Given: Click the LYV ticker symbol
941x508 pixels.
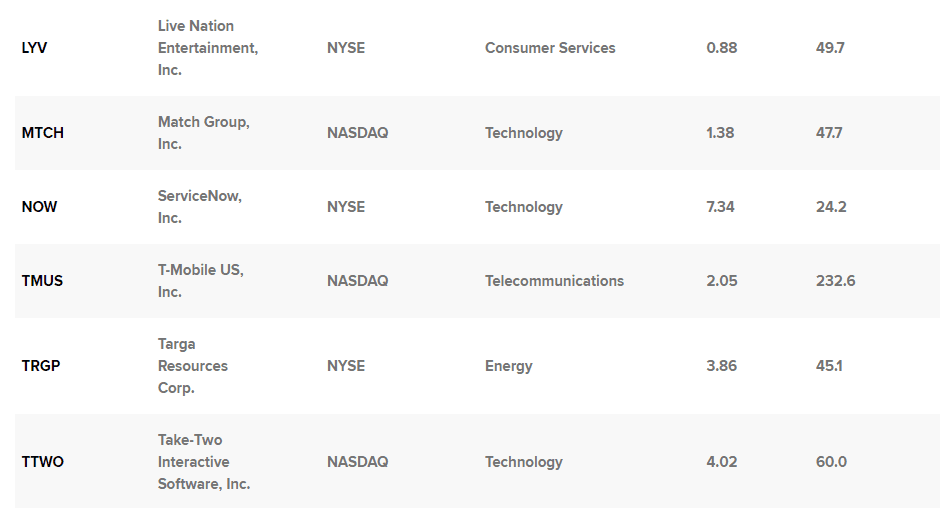Looking at the screenshot, I should (34, 48).
